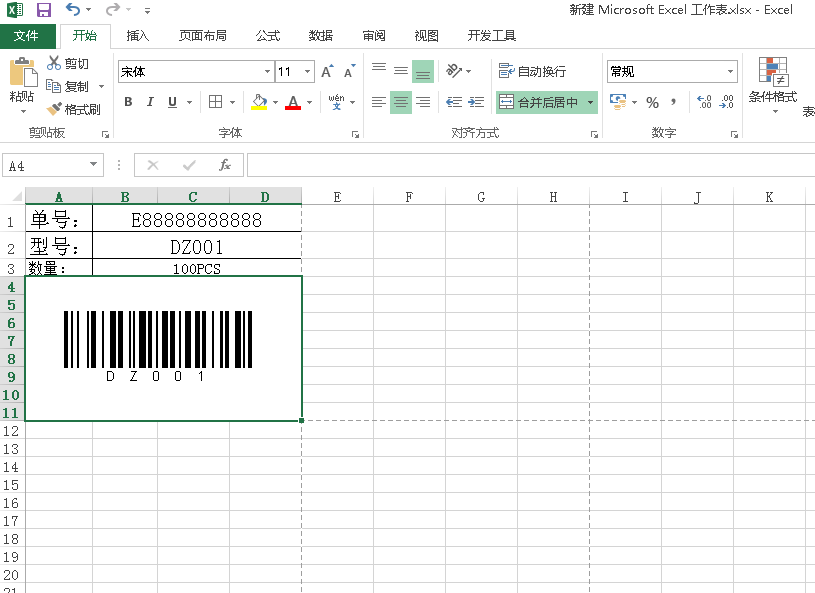The width and height of the screenshot is (815, 593).
Task: Customize quick access toolbar dropdown
Action: coord(148,10)
